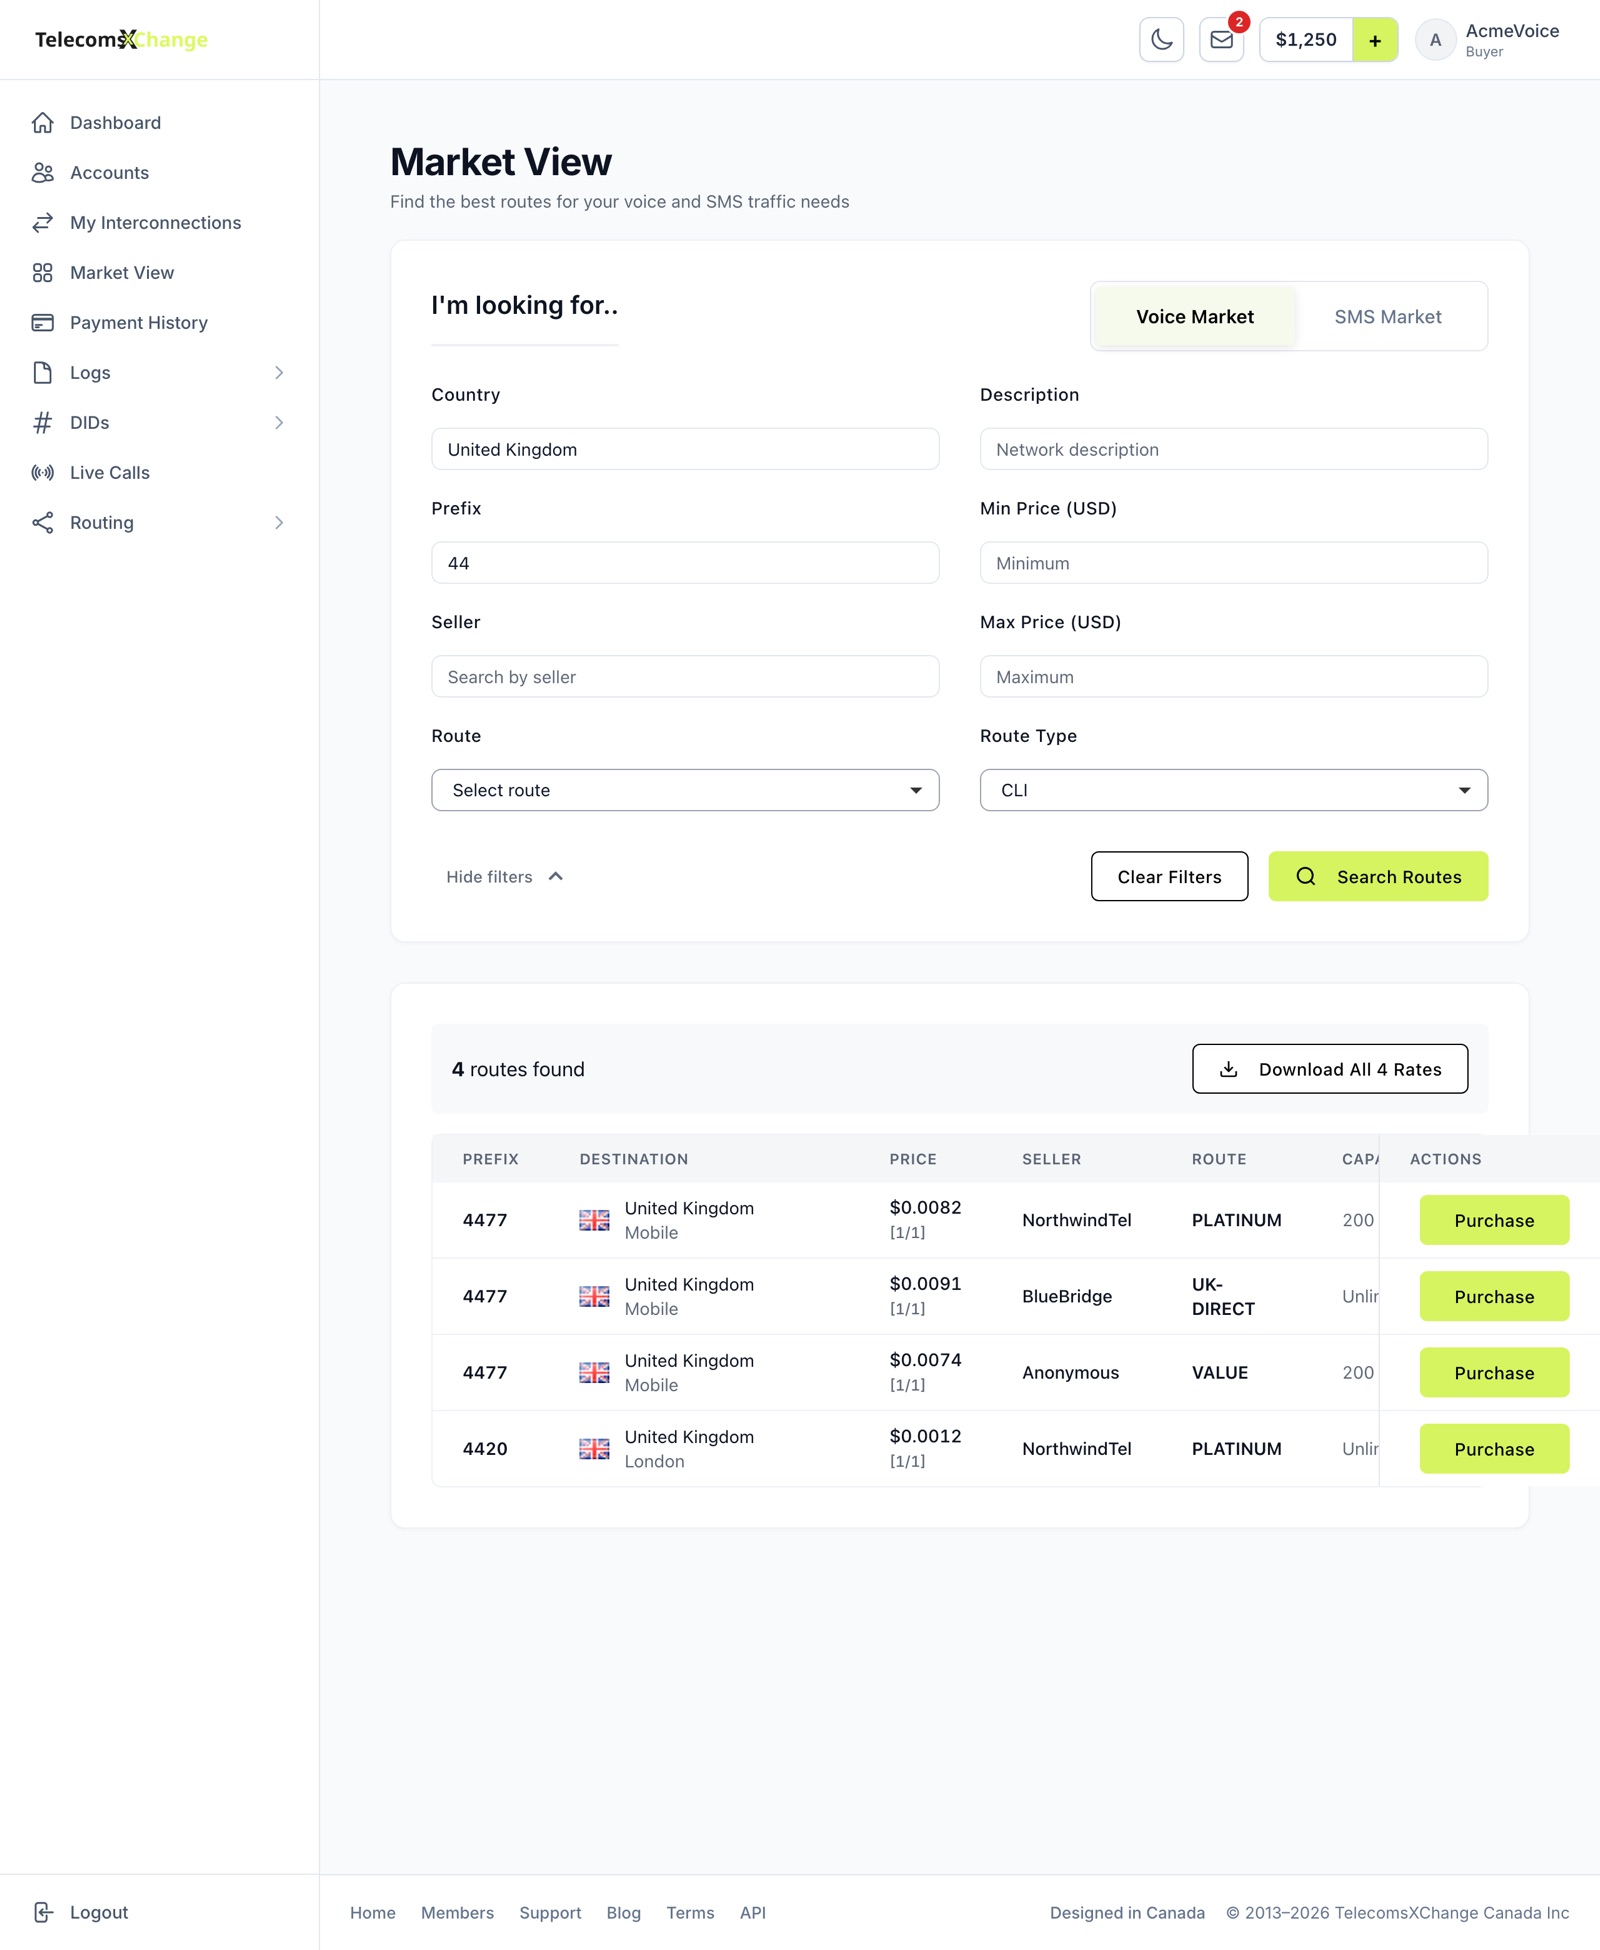Expand the Logs submenu chevron

279,373
